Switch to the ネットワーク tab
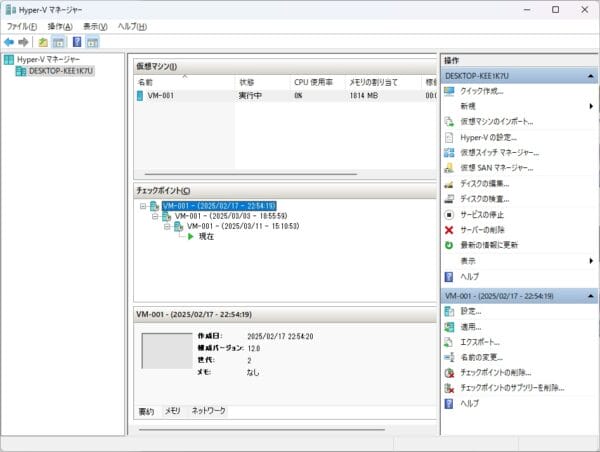Viewport: 600px width, 452px height. [209, 411]
